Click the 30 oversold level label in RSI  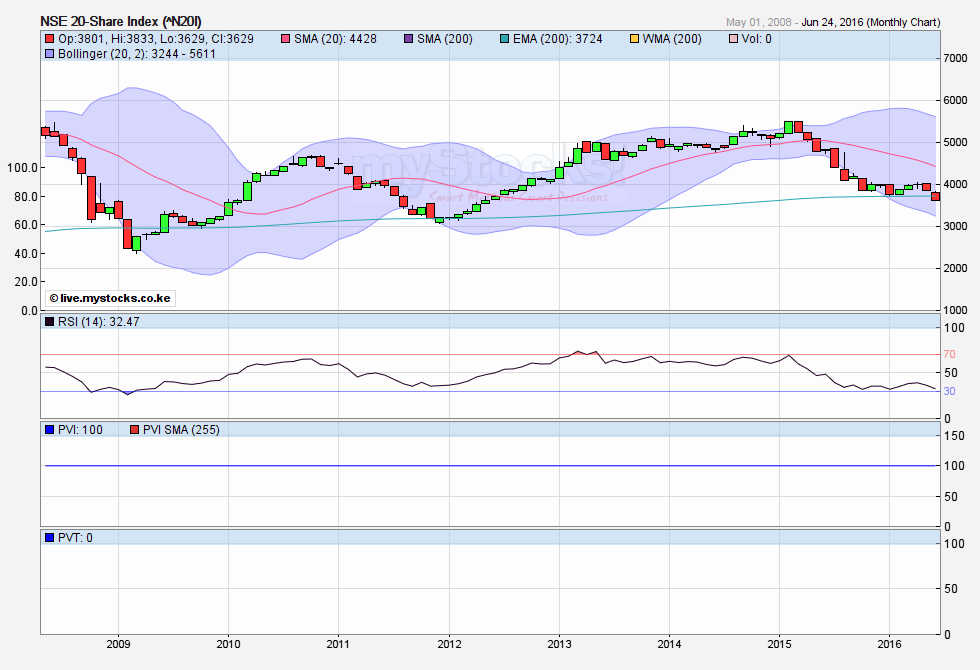pyautogui.click(x=949, y=391)
